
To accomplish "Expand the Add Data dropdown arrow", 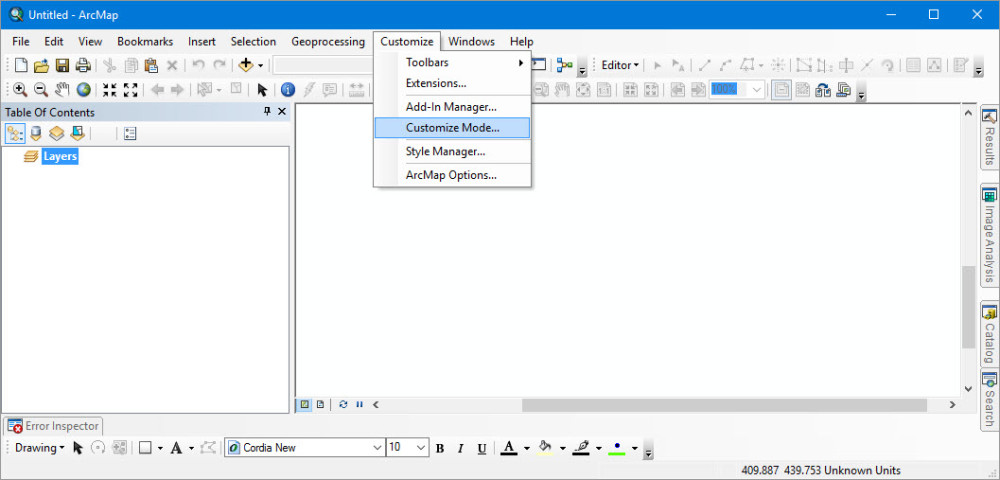I will point(261,65).
